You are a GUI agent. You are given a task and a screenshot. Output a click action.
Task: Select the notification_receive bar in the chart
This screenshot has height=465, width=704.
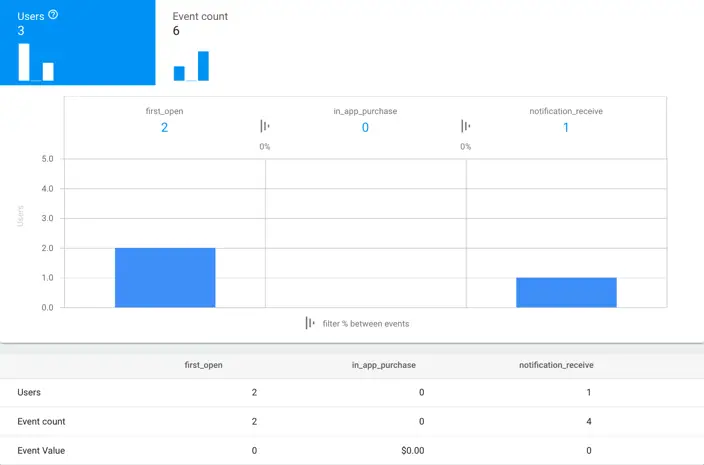(x=566, y=292)
